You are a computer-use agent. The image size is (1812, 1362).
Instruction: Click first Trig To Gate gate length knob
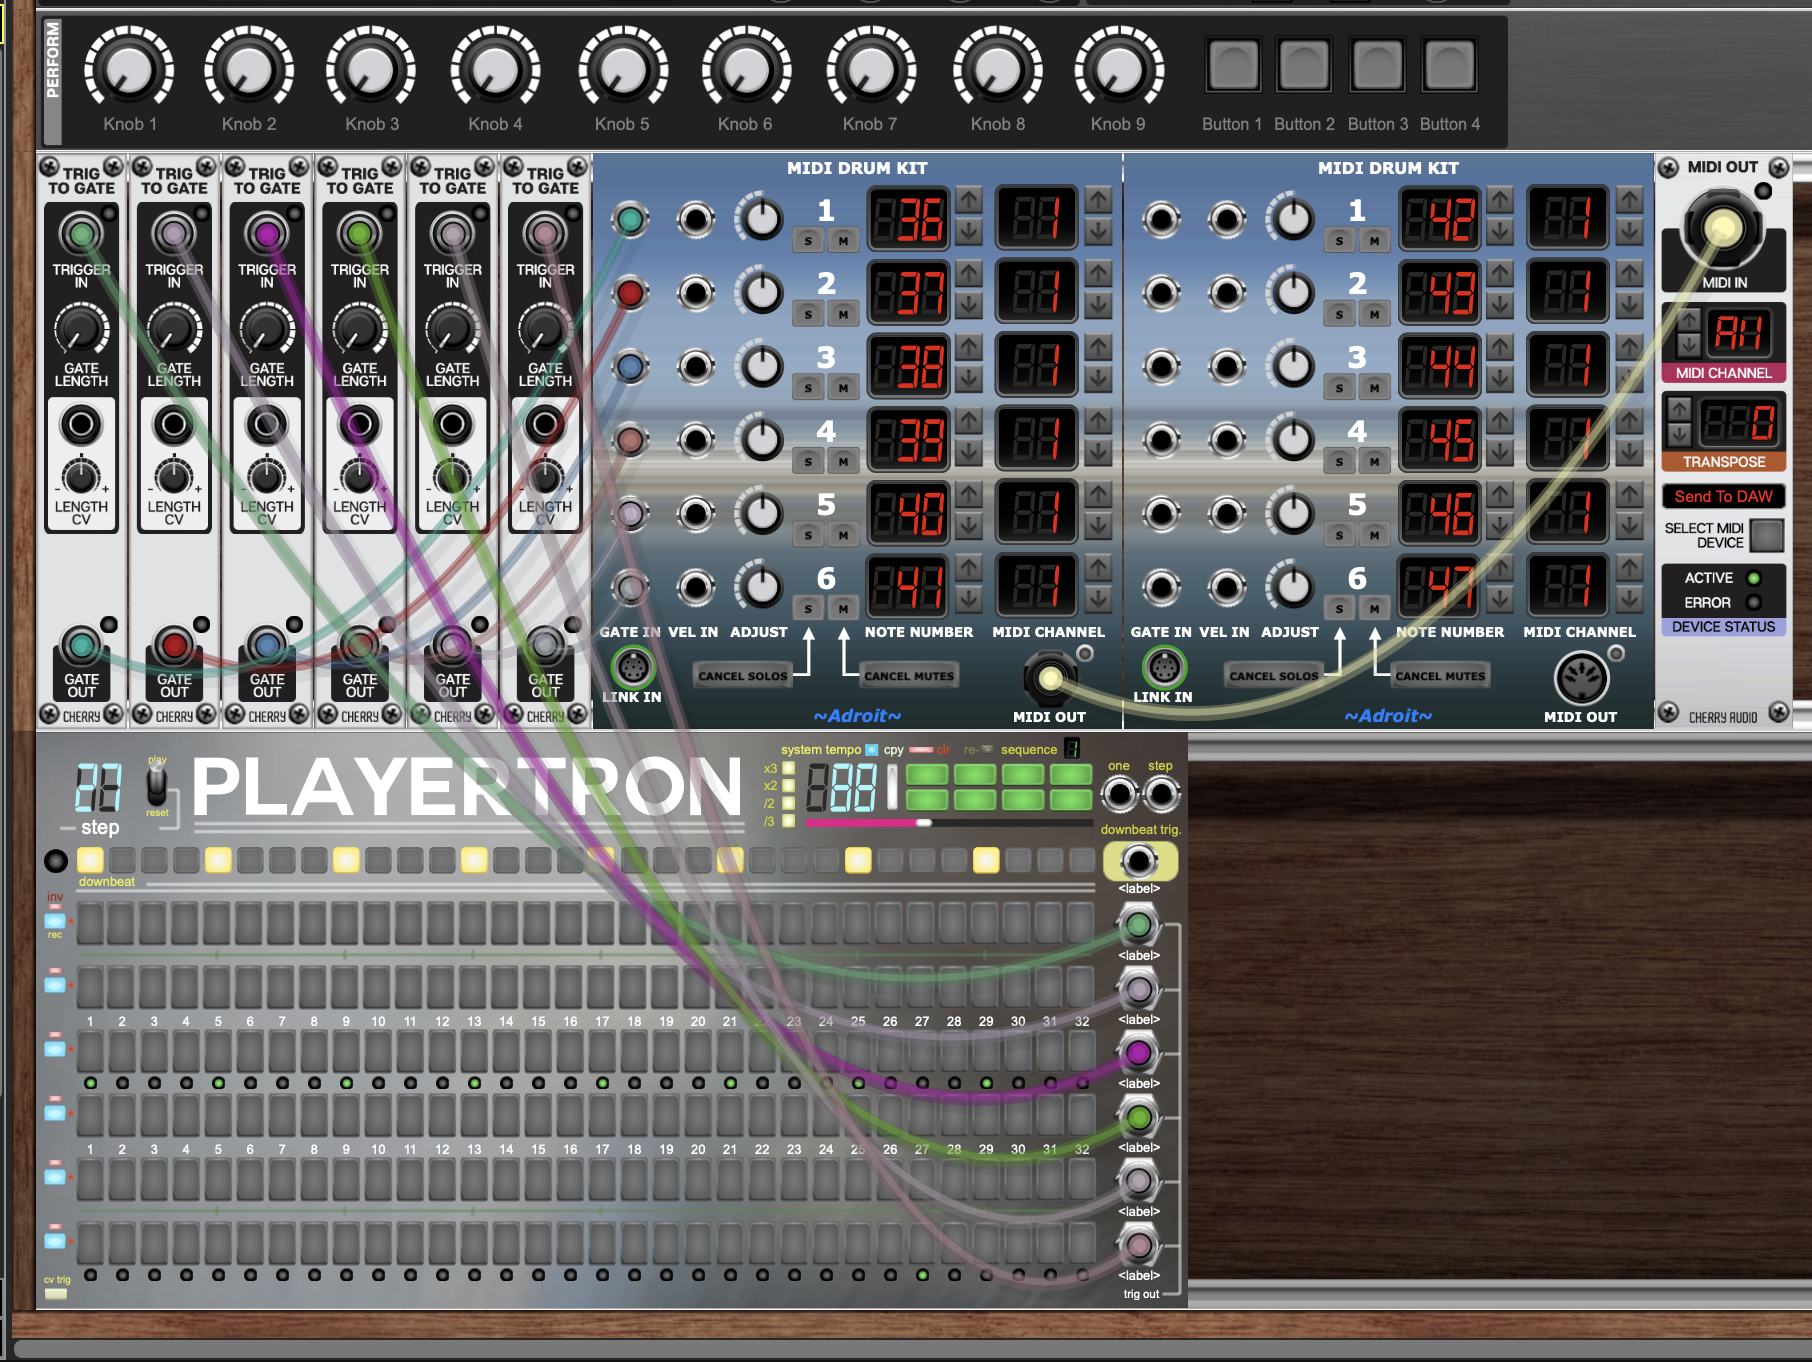(x=81, y=330)
